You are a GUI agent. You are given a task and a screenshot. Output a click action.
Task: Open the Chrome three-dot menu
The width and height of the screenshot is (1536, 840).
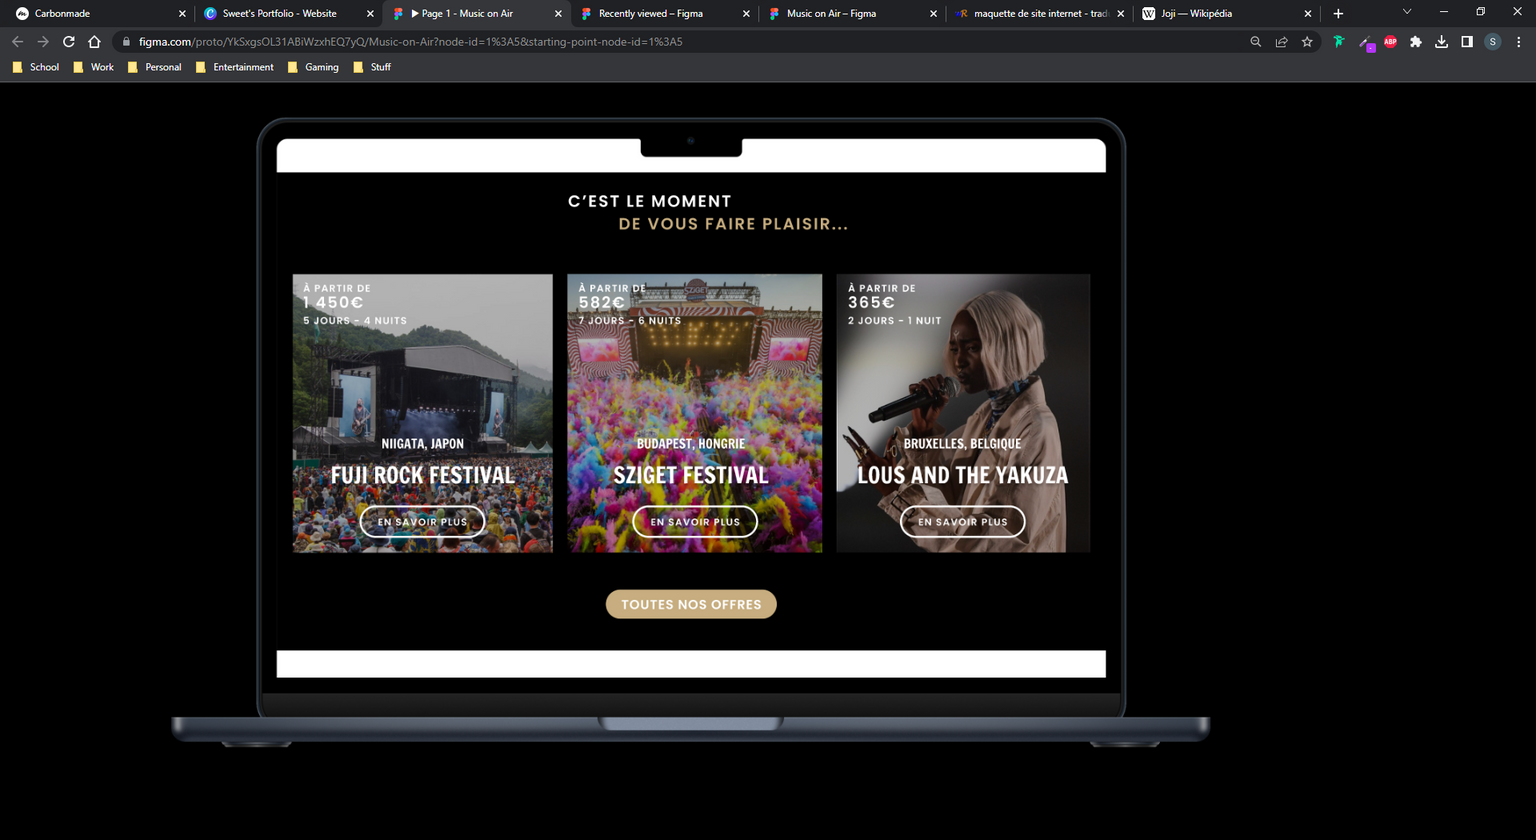tap(1519, 42)
